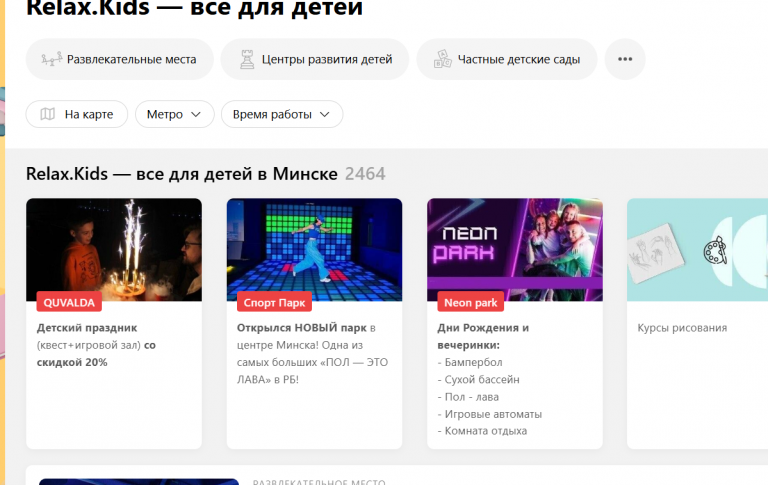Open the Детский праздник со скидкой 20% offer

tap(96, 345)
